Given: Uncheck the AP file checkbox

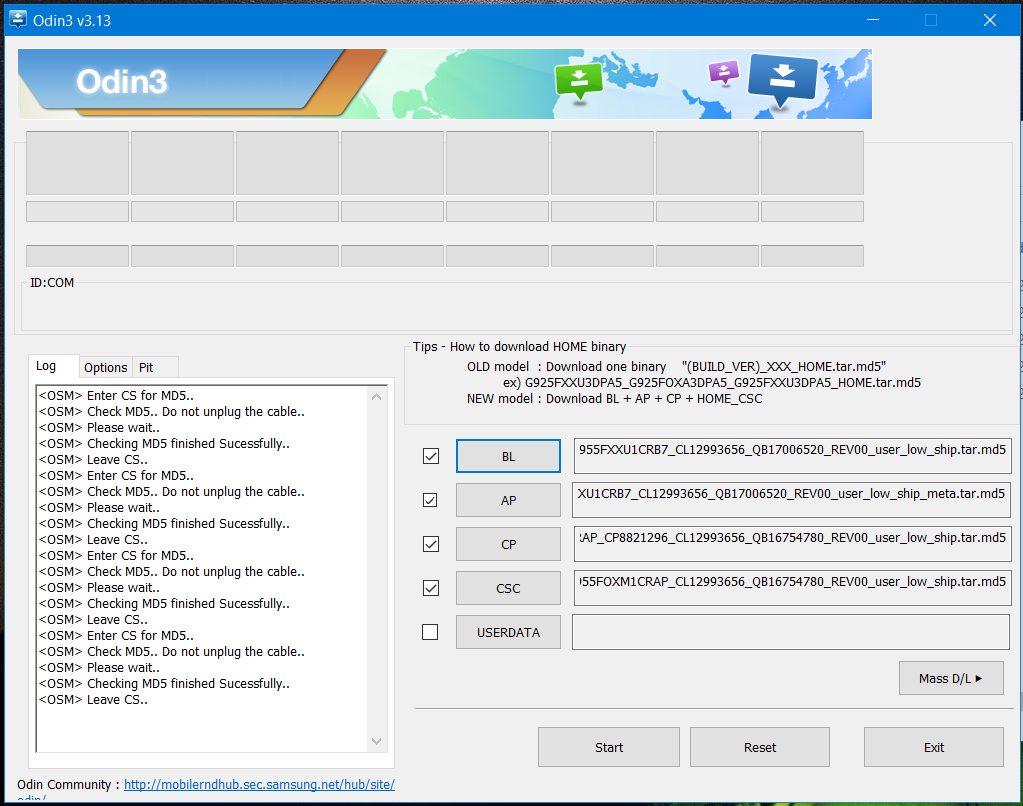Looking at the screenshot, I should (x=431, y=500).
